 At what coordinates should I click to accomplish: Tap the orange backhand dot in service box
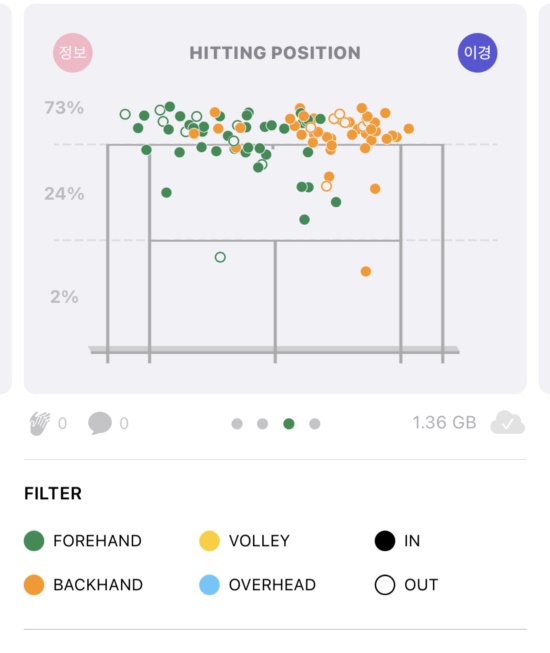tap(366, 272)
